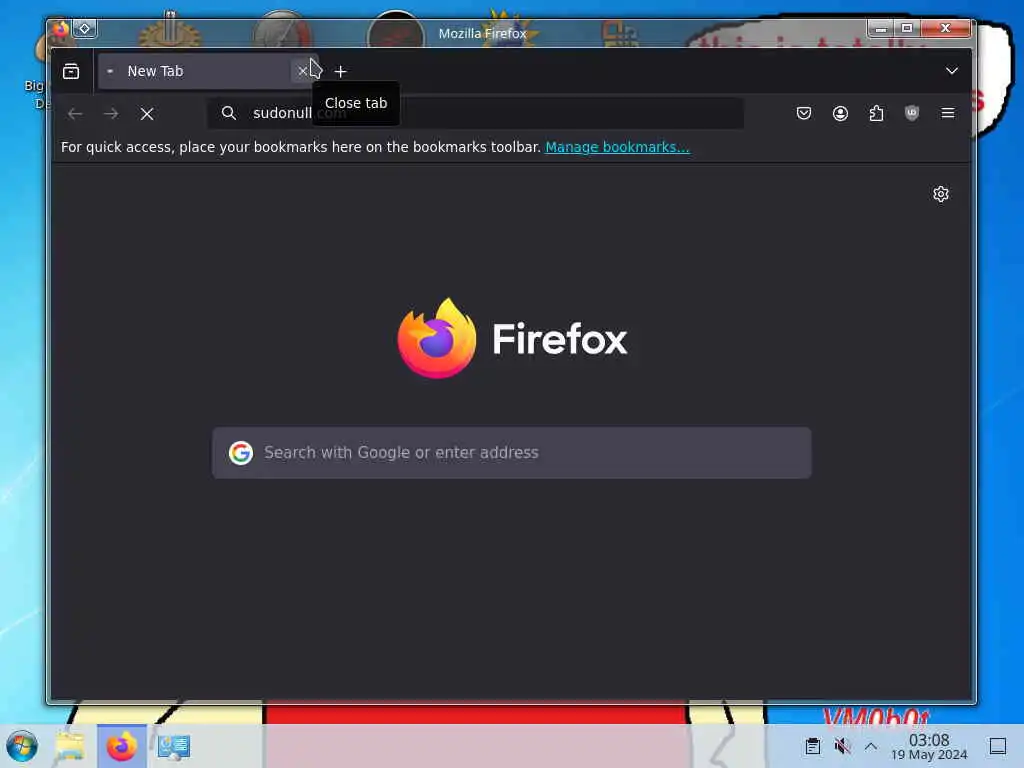The height and width of the screenshot is (768, 1024).
Task: Select the Firefox taskbar button
Action: [x=121, y=746]
